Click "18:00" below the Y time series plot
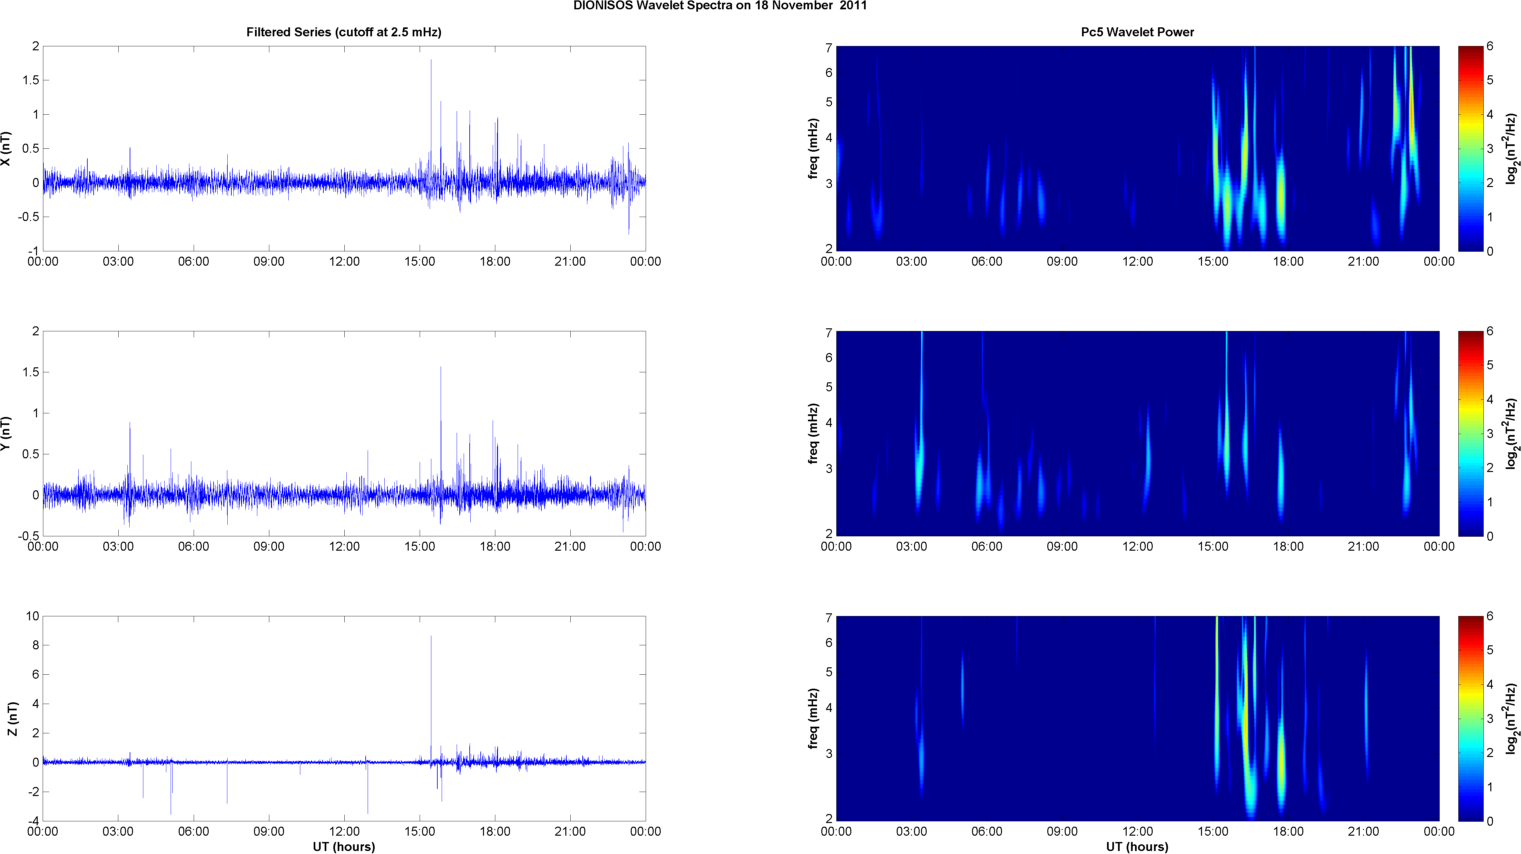 495,547
